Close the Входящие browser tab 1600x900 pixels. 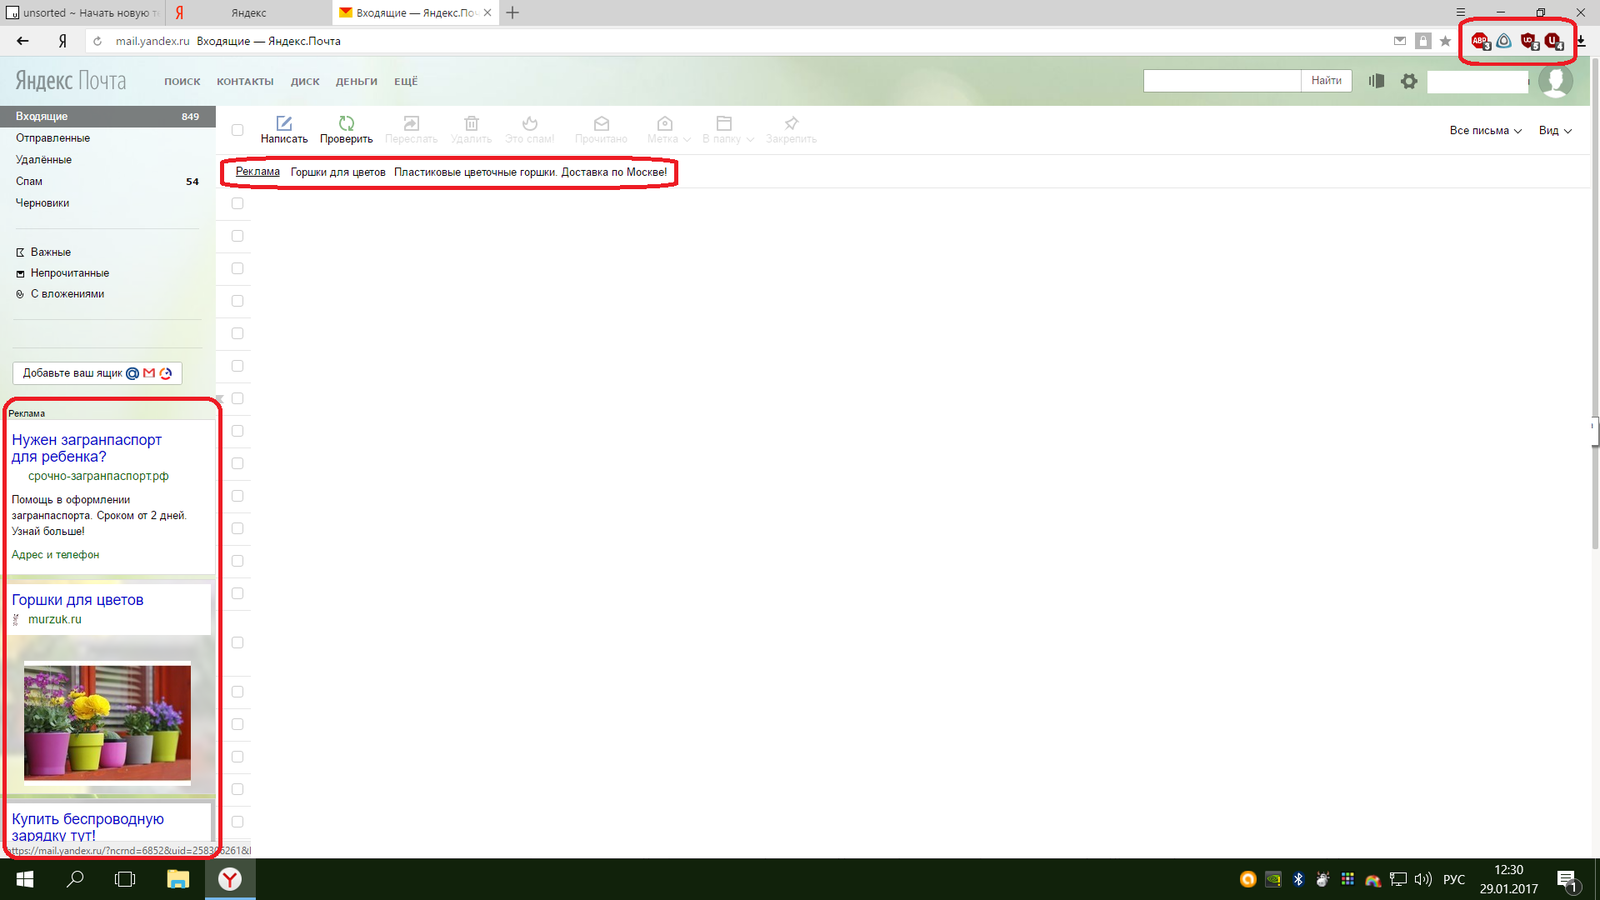point(487,13)
